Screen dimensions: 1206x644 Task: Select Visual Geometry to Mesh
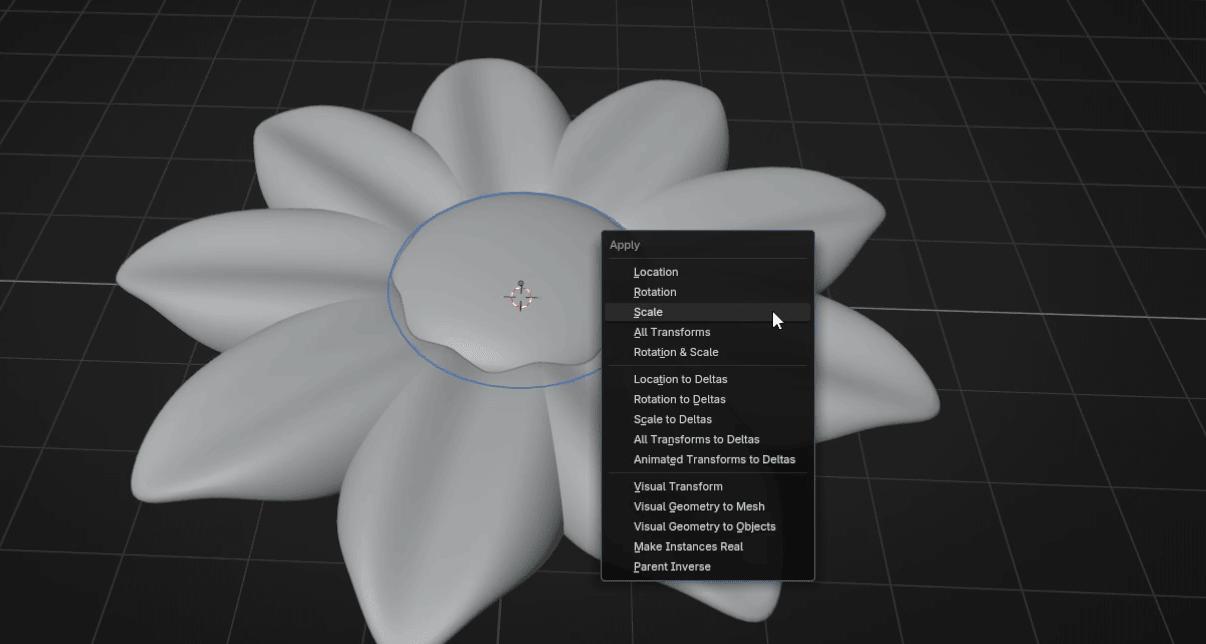pos(699,506)
